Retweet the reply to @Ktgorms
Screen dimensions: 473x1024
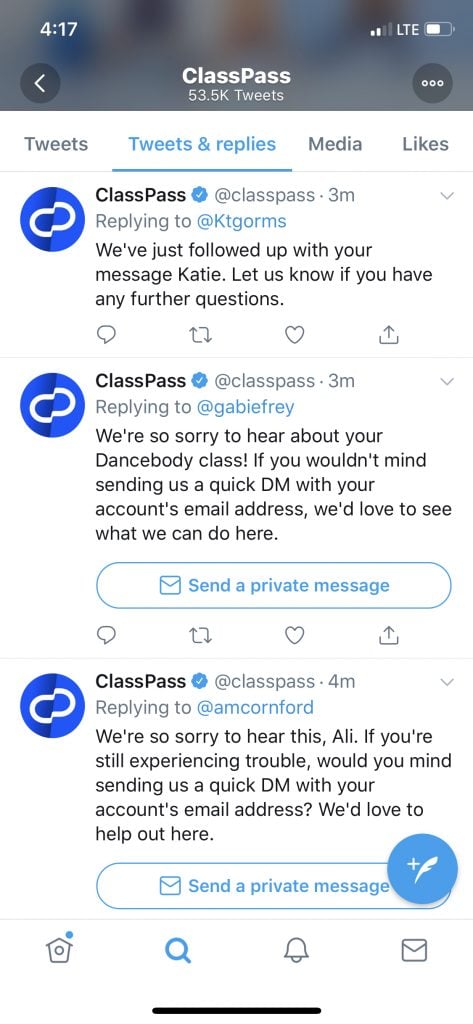point(201,335)
